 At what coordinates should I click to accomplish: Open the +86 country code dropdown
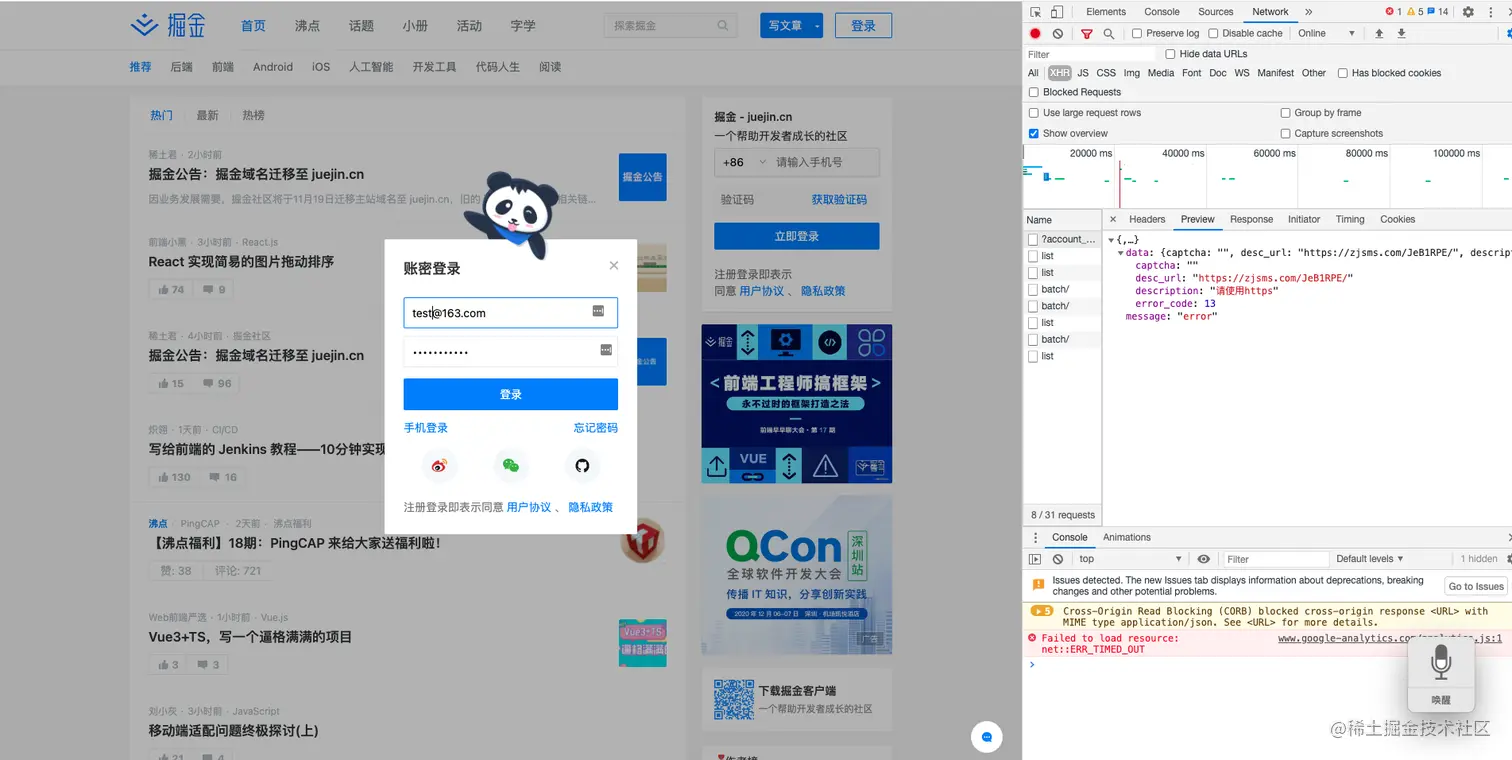click(745, 162)
